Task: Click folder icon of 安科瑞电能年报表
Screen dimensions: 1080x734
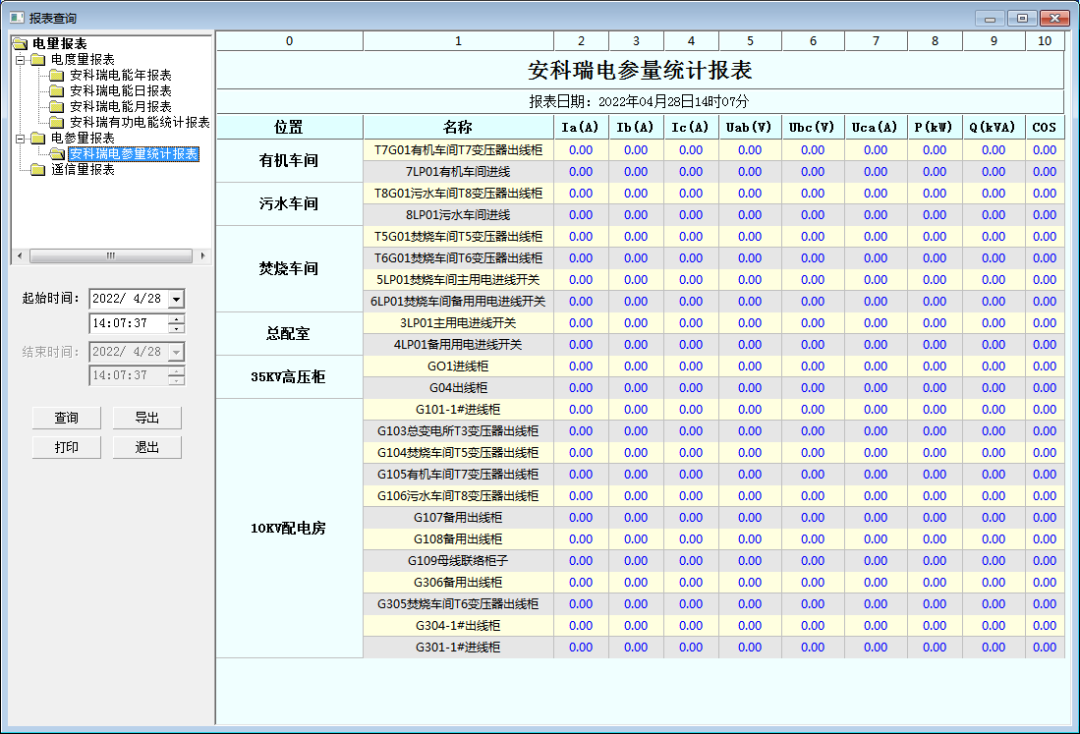Action: click(57, 75)
